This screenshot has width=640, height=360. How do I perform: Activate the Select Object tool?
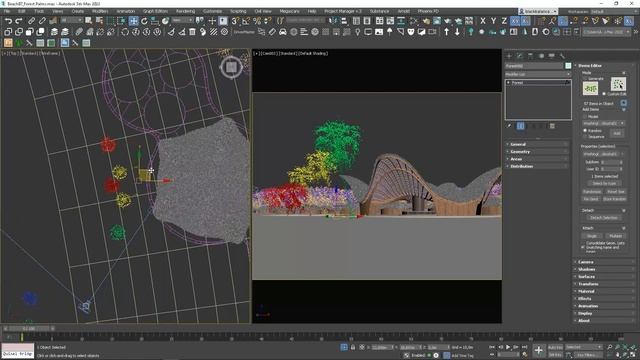(x=89, y=20)
